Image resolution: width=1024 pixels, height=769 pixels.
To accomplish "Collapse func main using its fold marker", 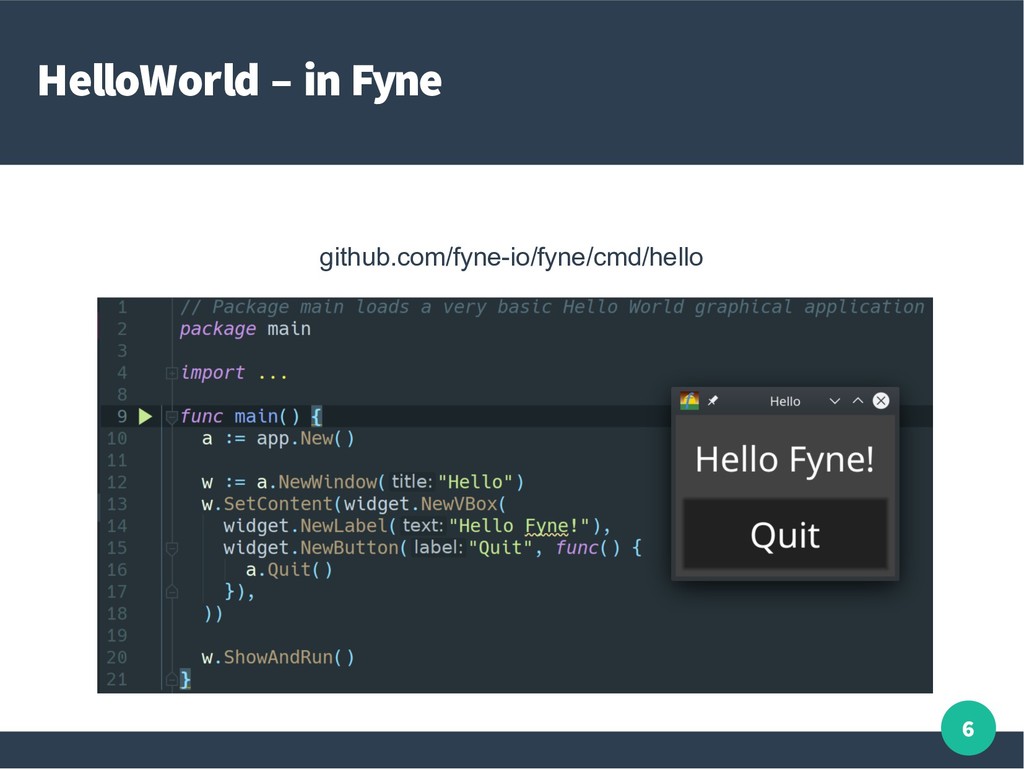I will [171, 416].
